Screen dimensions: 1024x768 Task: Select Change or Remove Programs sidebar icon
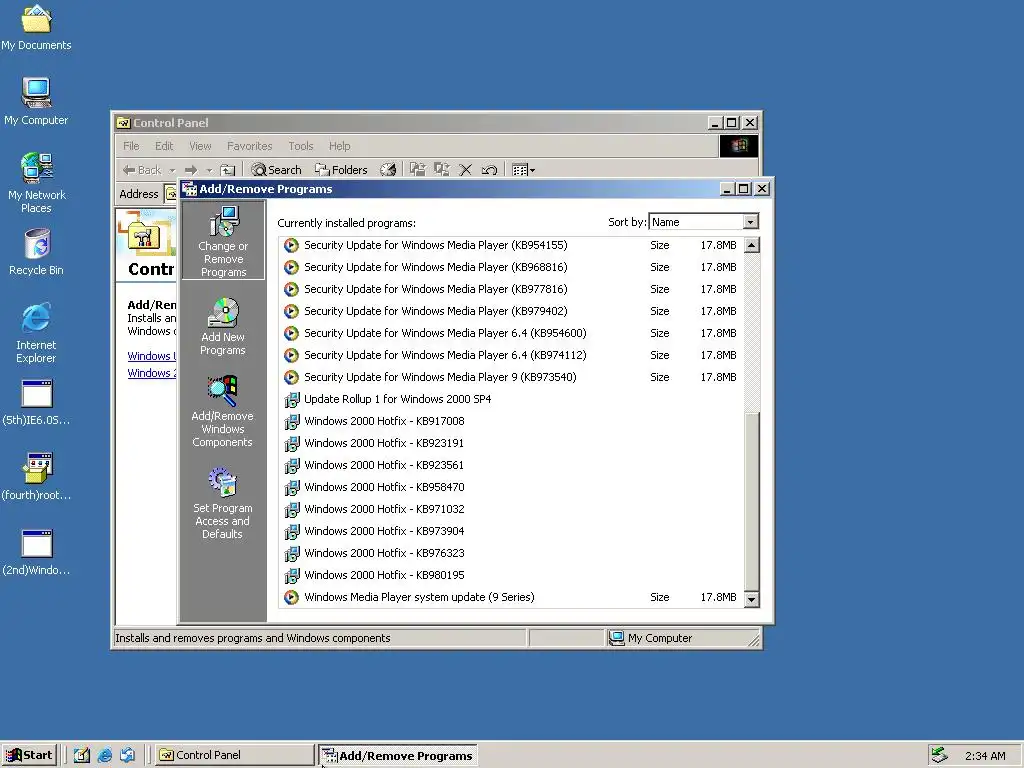(x=223, y=240)
